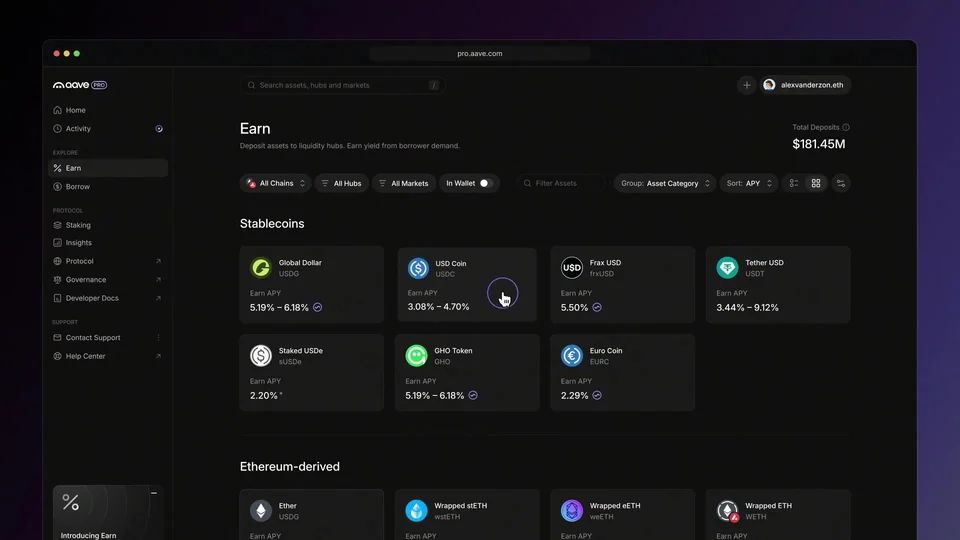Open the Developer Docs link
The image size is (960, 540).
point(108,298)
